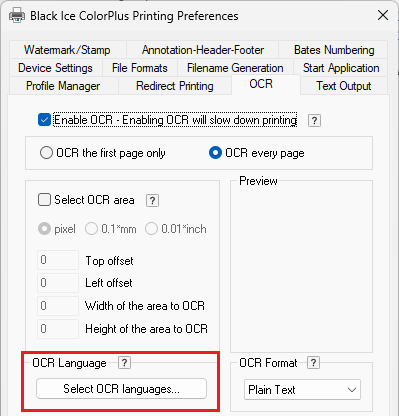
Task: Enable the Select OCR area checkbox
Action: (x=44, y=200)
